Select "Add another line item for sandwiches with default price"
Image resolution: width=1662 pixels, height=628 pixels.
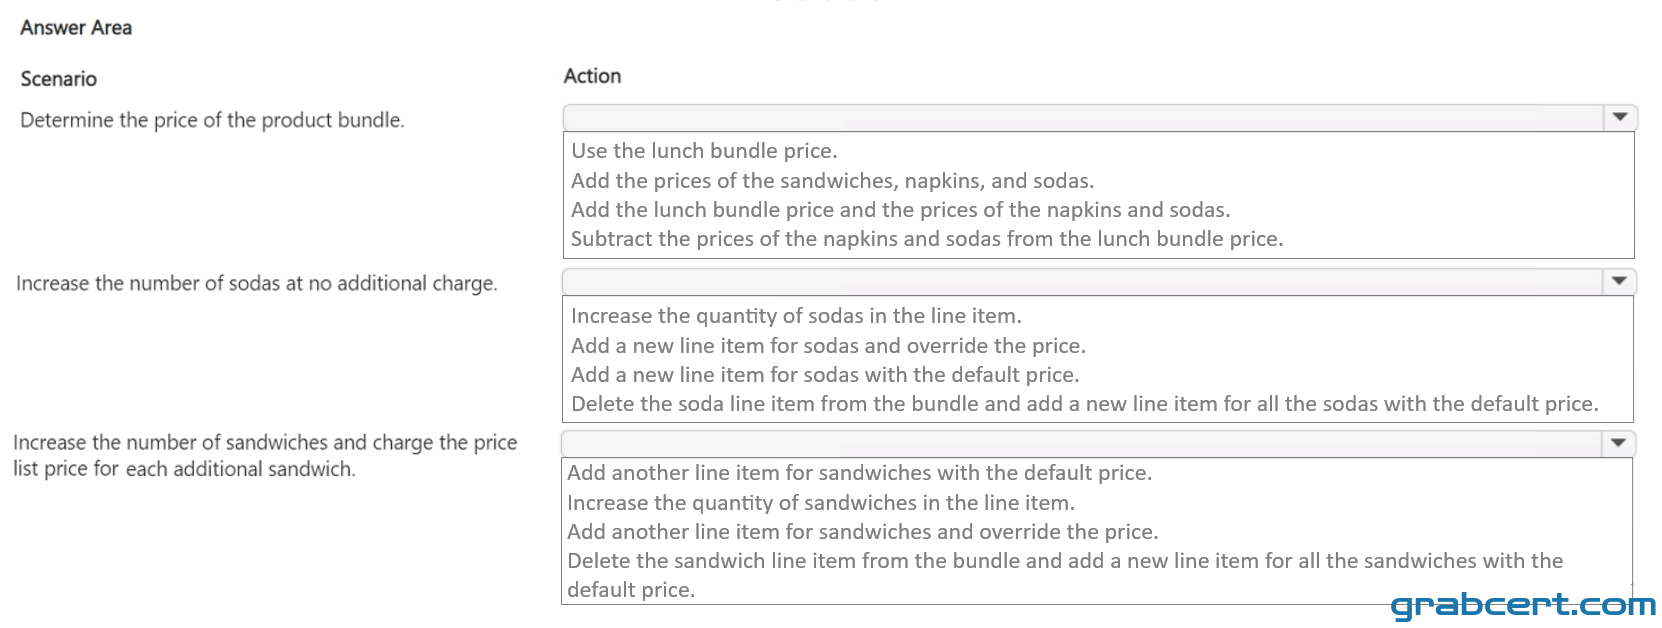tap(859, 473)
